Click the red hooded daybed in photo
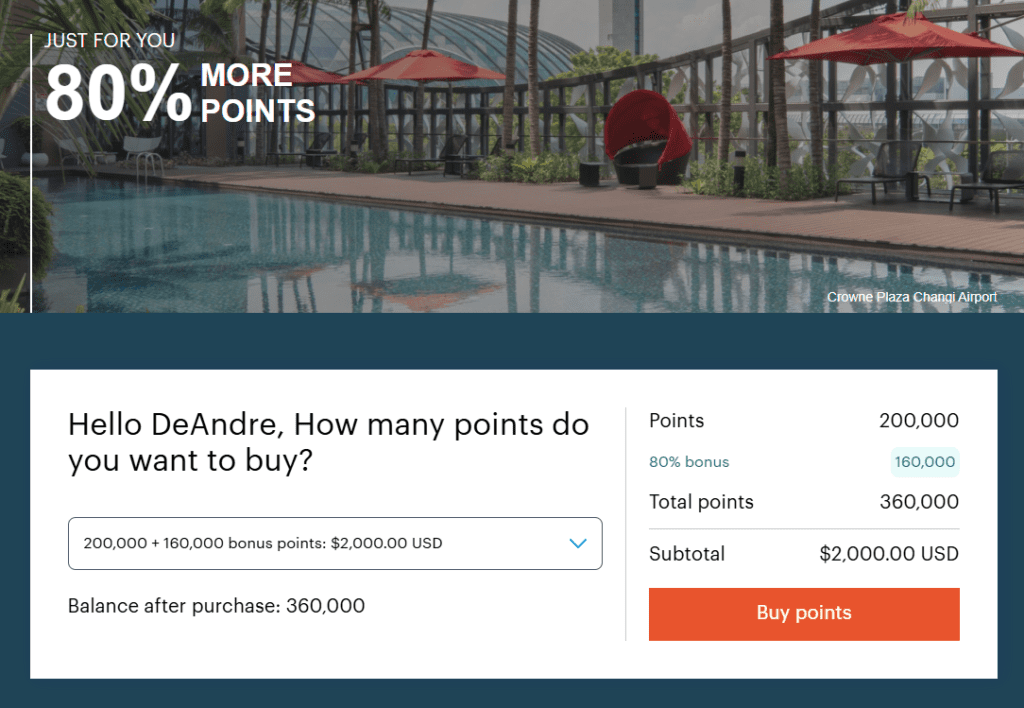1024x708 pixels. (648, 140)
